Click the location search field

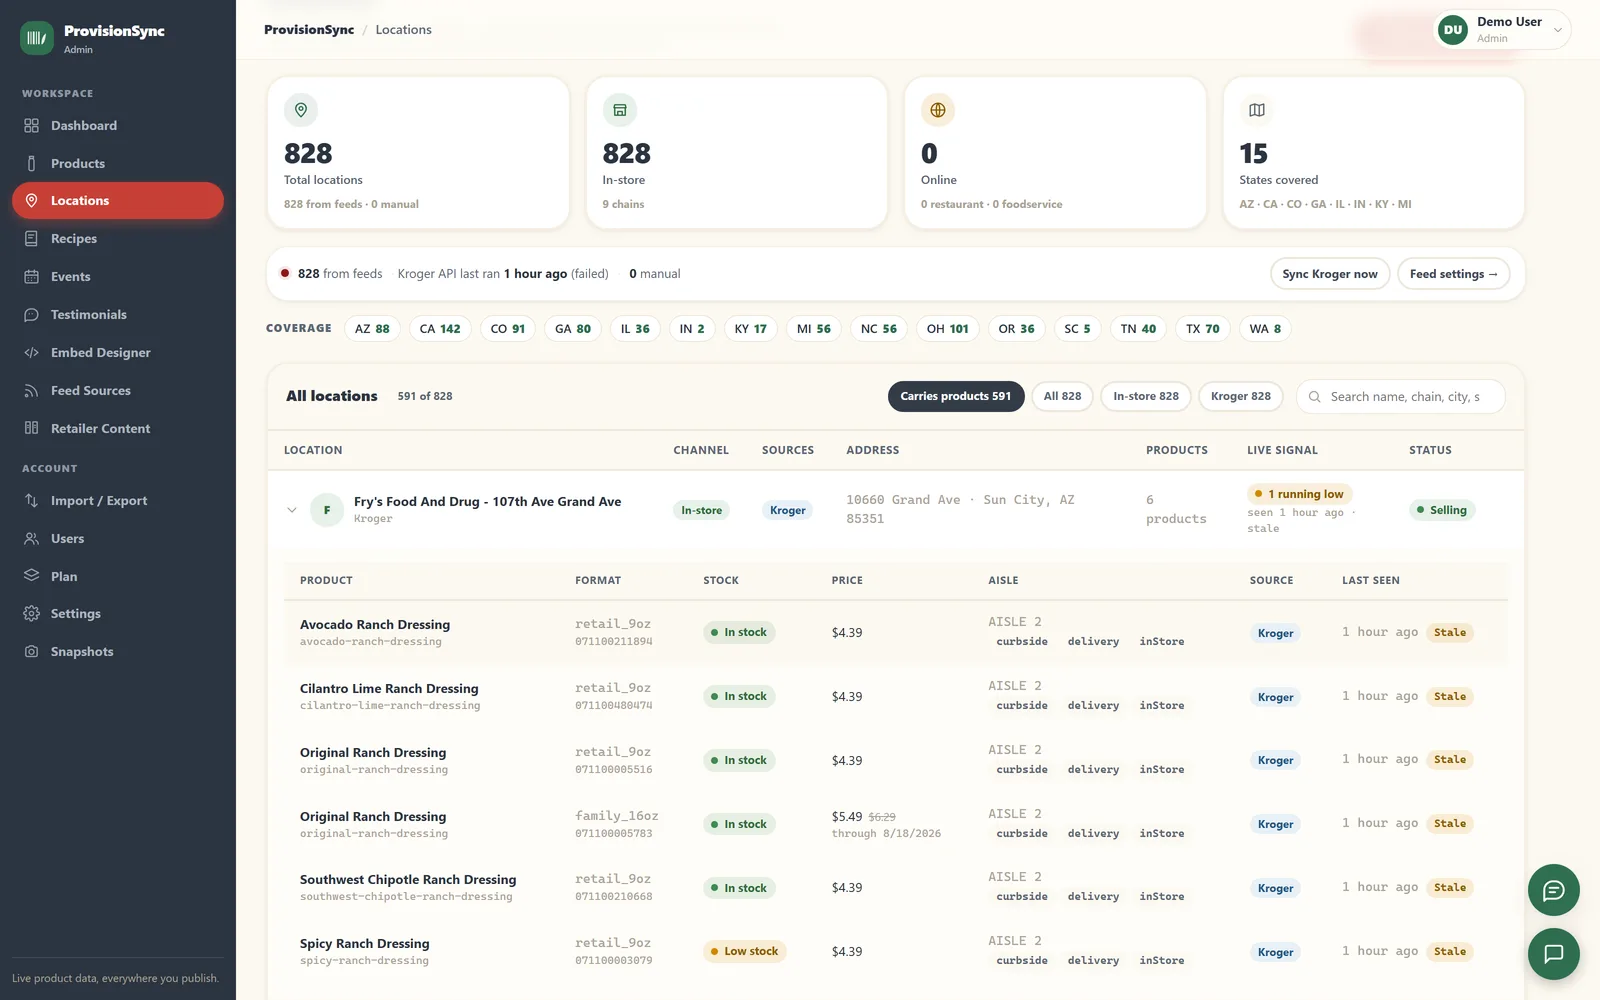[1401, 397]
